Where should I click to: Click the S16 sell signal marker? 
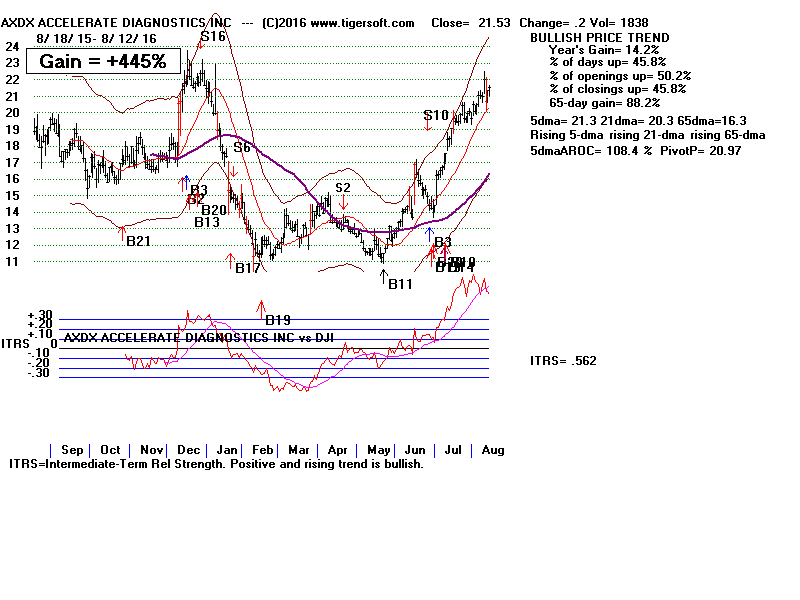click(x=212, y=37)
